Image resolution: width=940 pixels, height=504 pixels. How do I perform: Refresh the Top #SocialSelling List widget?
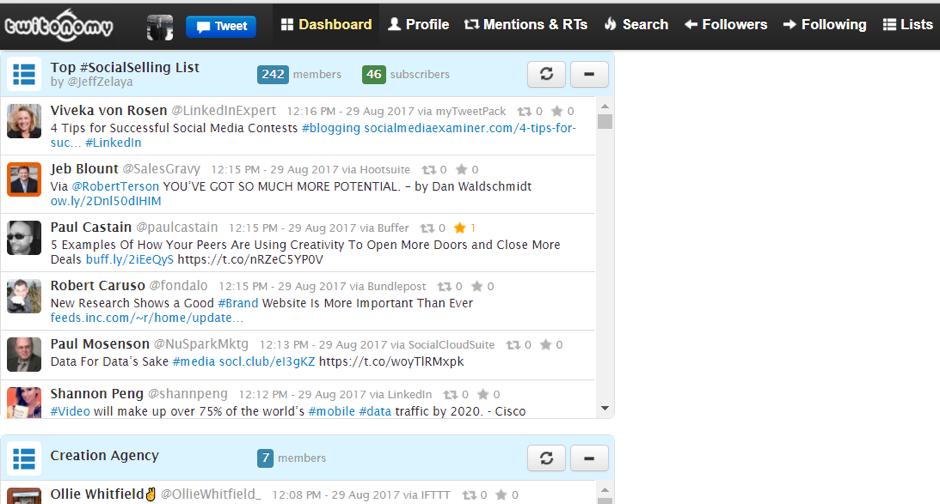[x=546, y=74]
